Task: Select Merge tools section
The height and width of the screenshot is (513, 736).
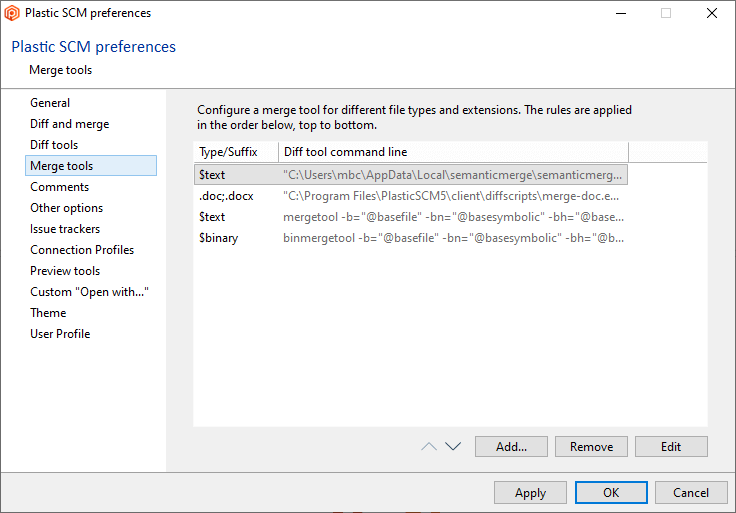Action: [x=91, y=166]
